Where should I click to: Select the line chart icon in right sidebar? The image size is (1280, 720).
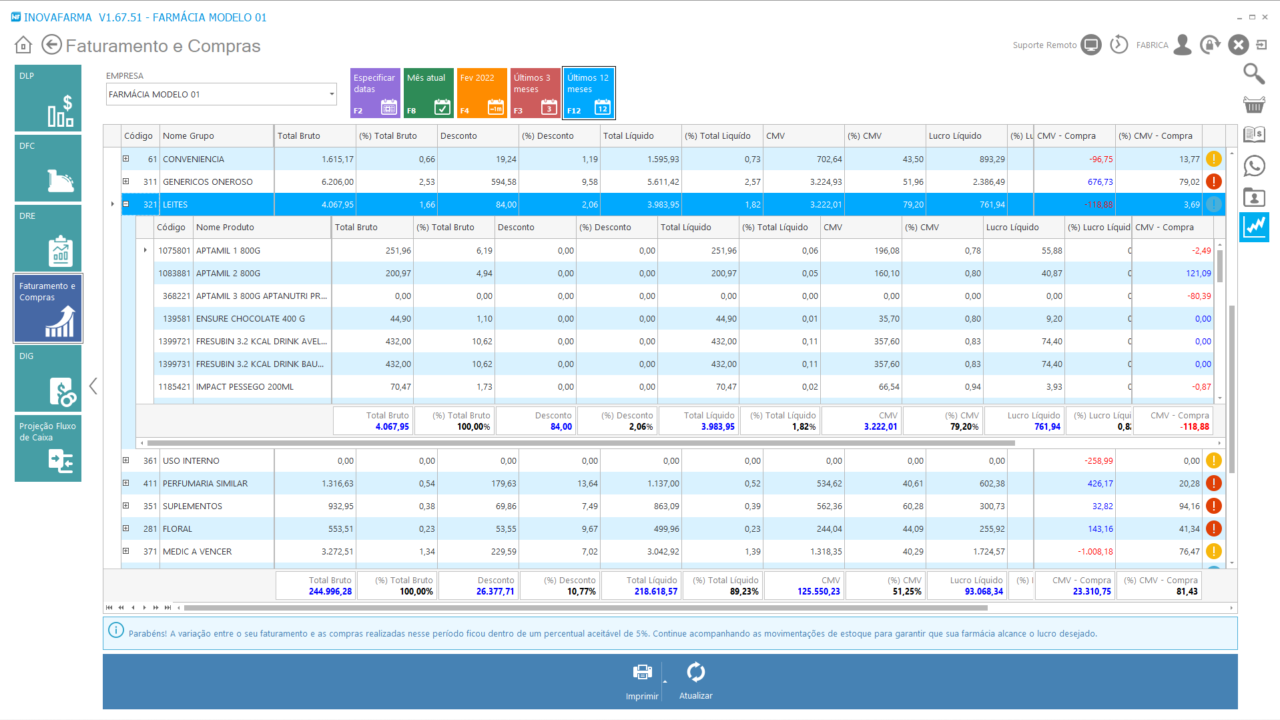coord(1254,227)
